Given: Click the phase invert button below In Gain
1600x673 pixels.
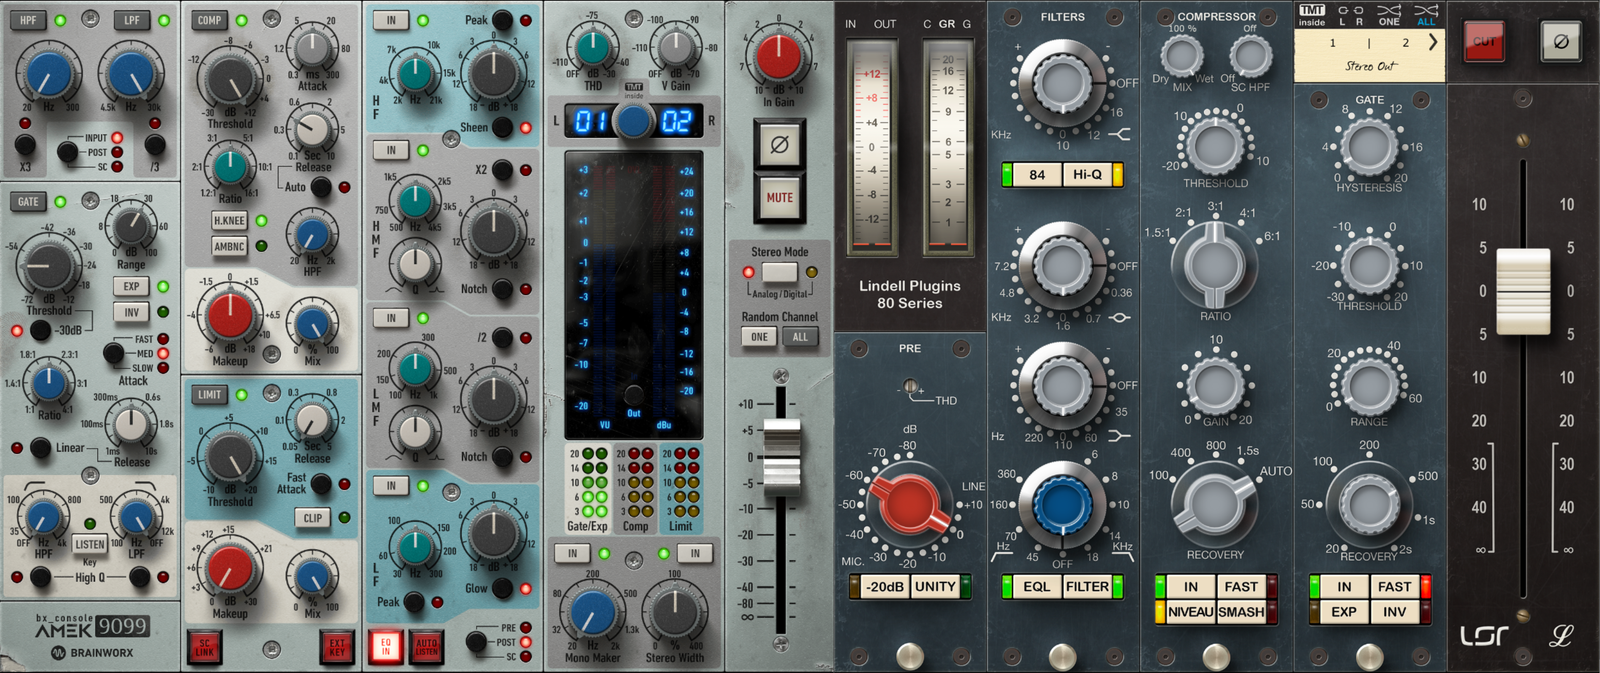Looking at the screenshot, I should pos(779,145).
